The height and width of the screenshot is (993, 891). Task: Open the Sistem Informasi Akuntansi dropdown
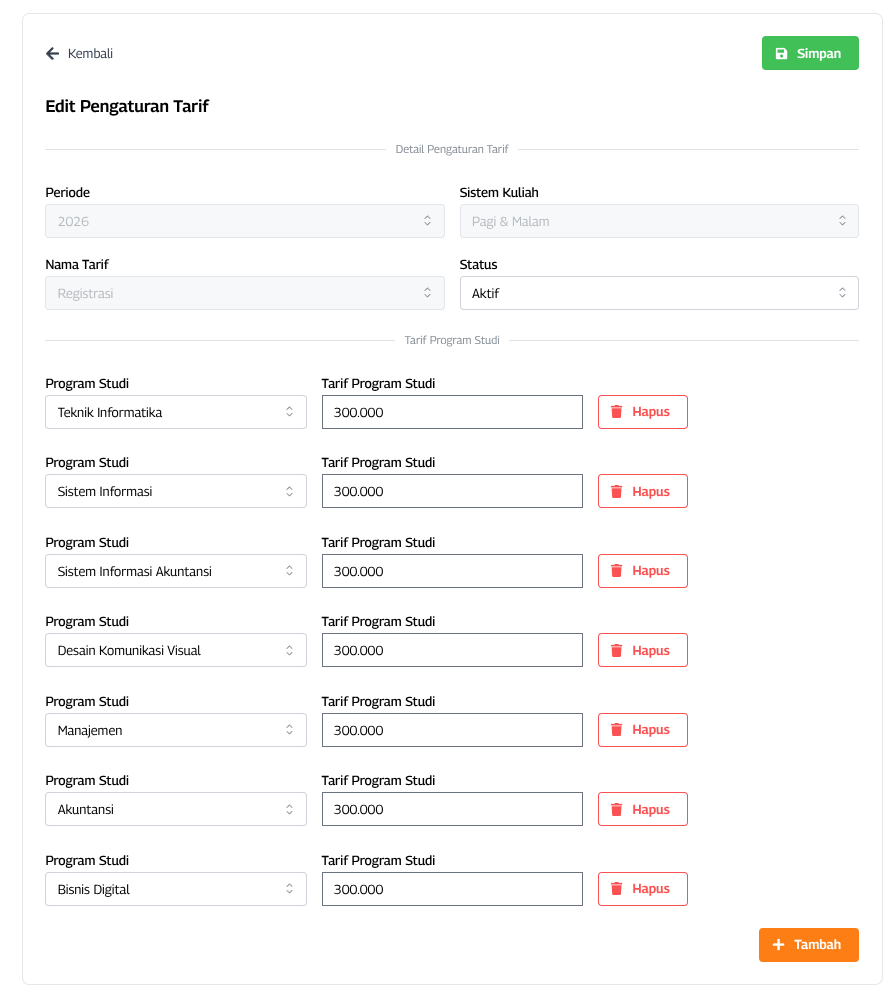(x=175, y=571)
